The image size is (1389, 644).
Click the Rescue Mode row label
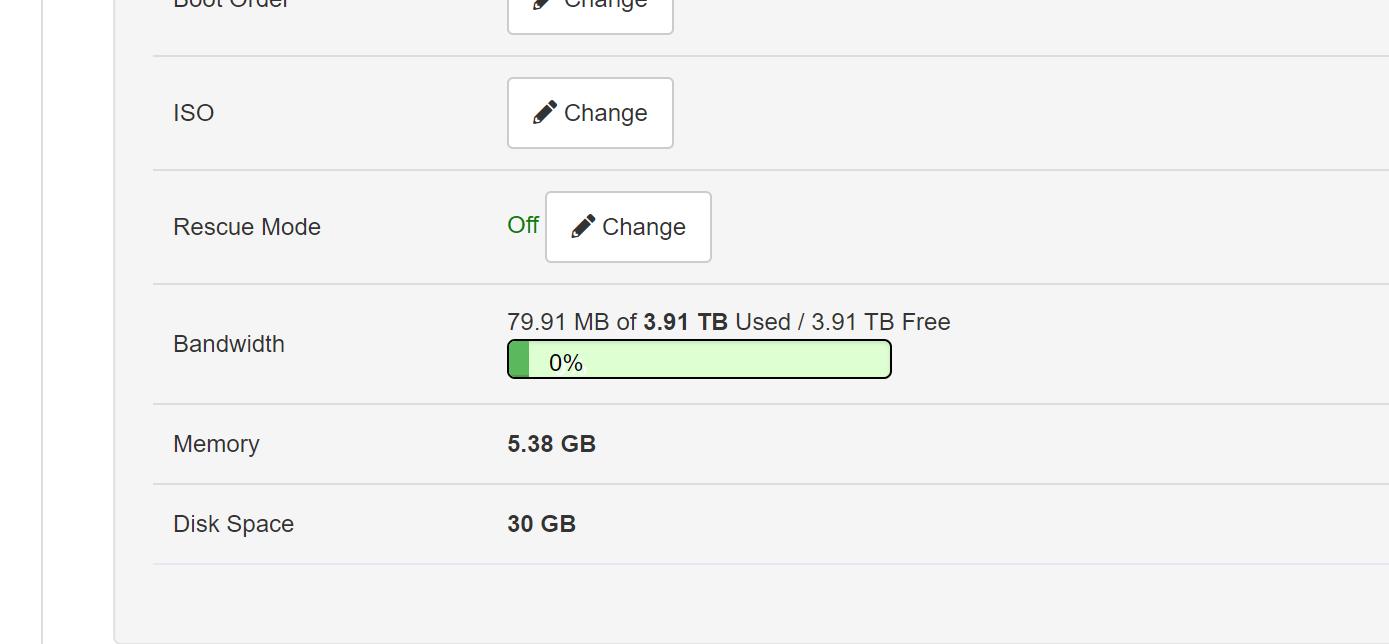pyautogui.click(x=247, y=227)
